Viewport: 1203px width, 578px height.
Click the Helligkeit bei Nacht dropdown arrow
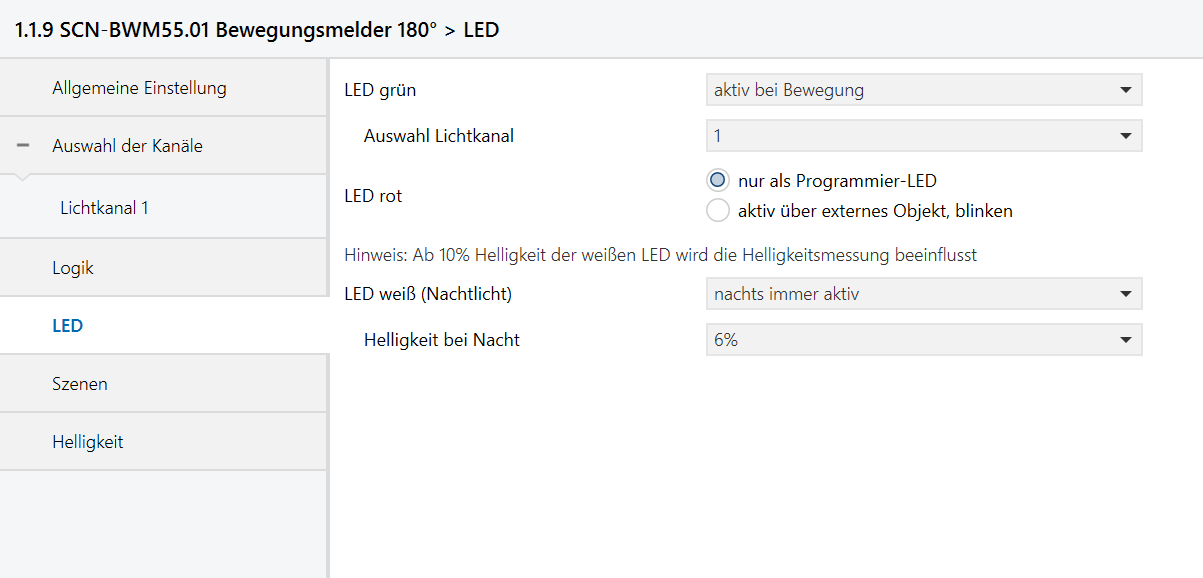point(1126,340)
